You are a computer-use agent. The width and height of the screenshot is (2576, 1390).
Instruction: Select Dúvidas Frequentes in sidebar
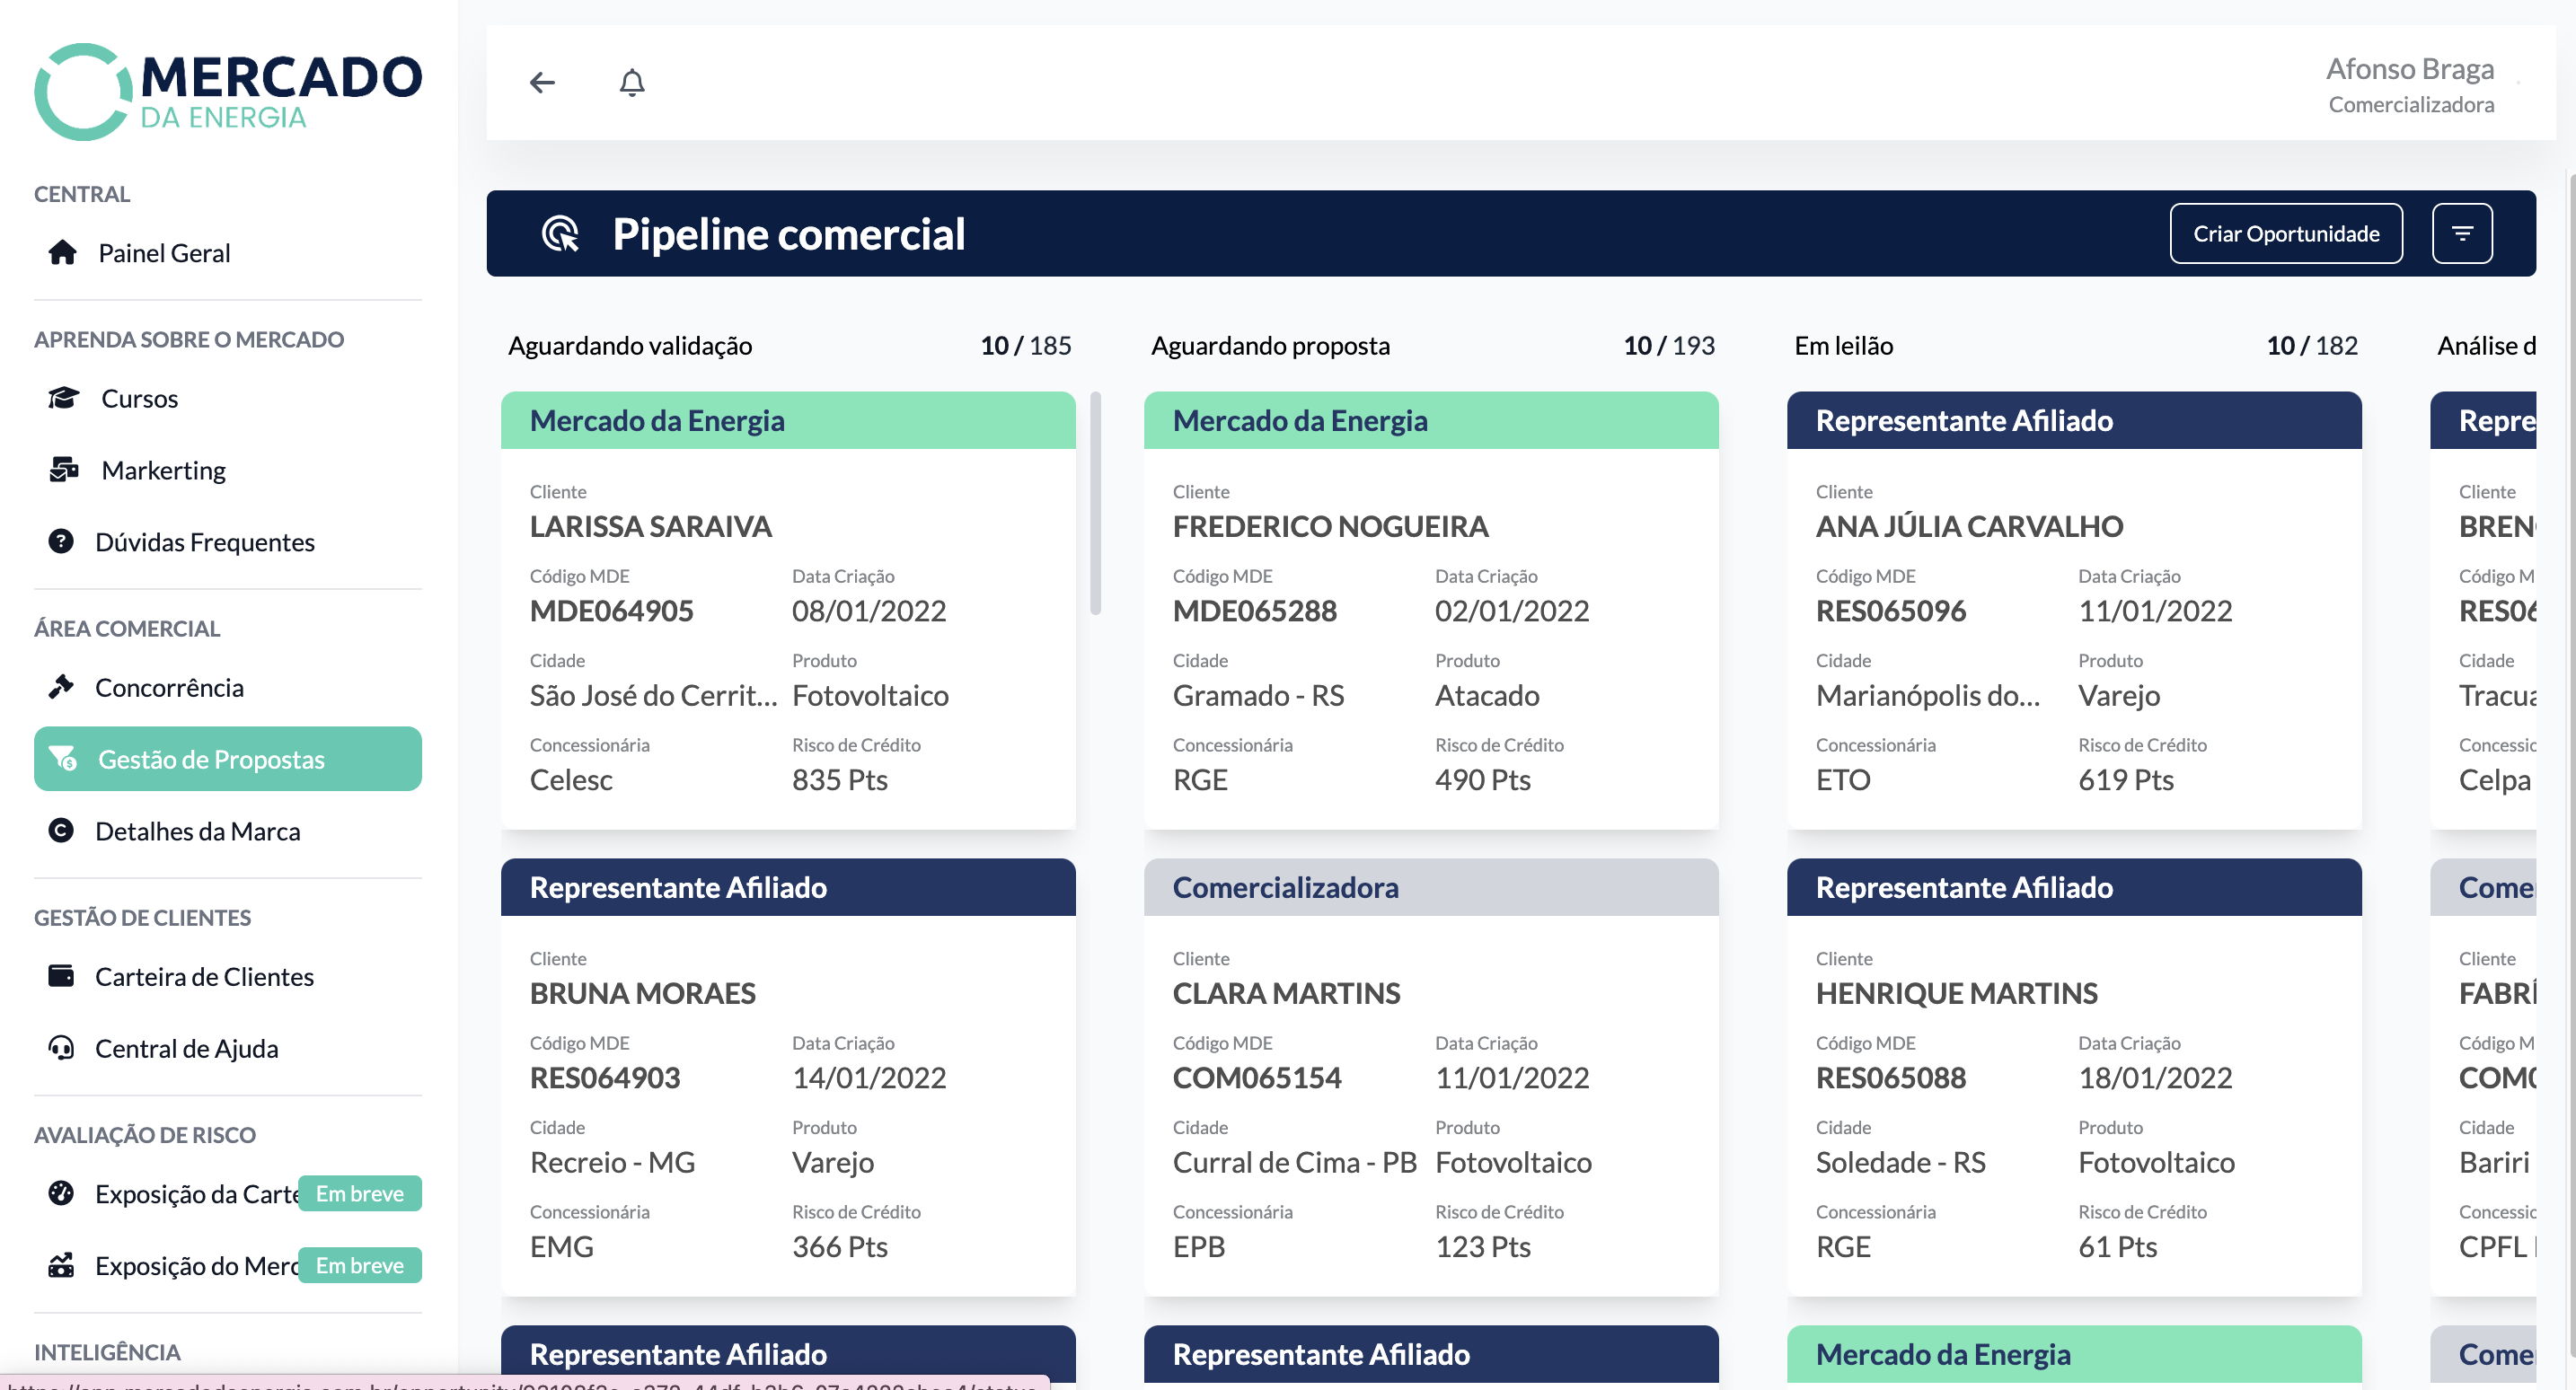pyautogui.click(x=228, y=542)
